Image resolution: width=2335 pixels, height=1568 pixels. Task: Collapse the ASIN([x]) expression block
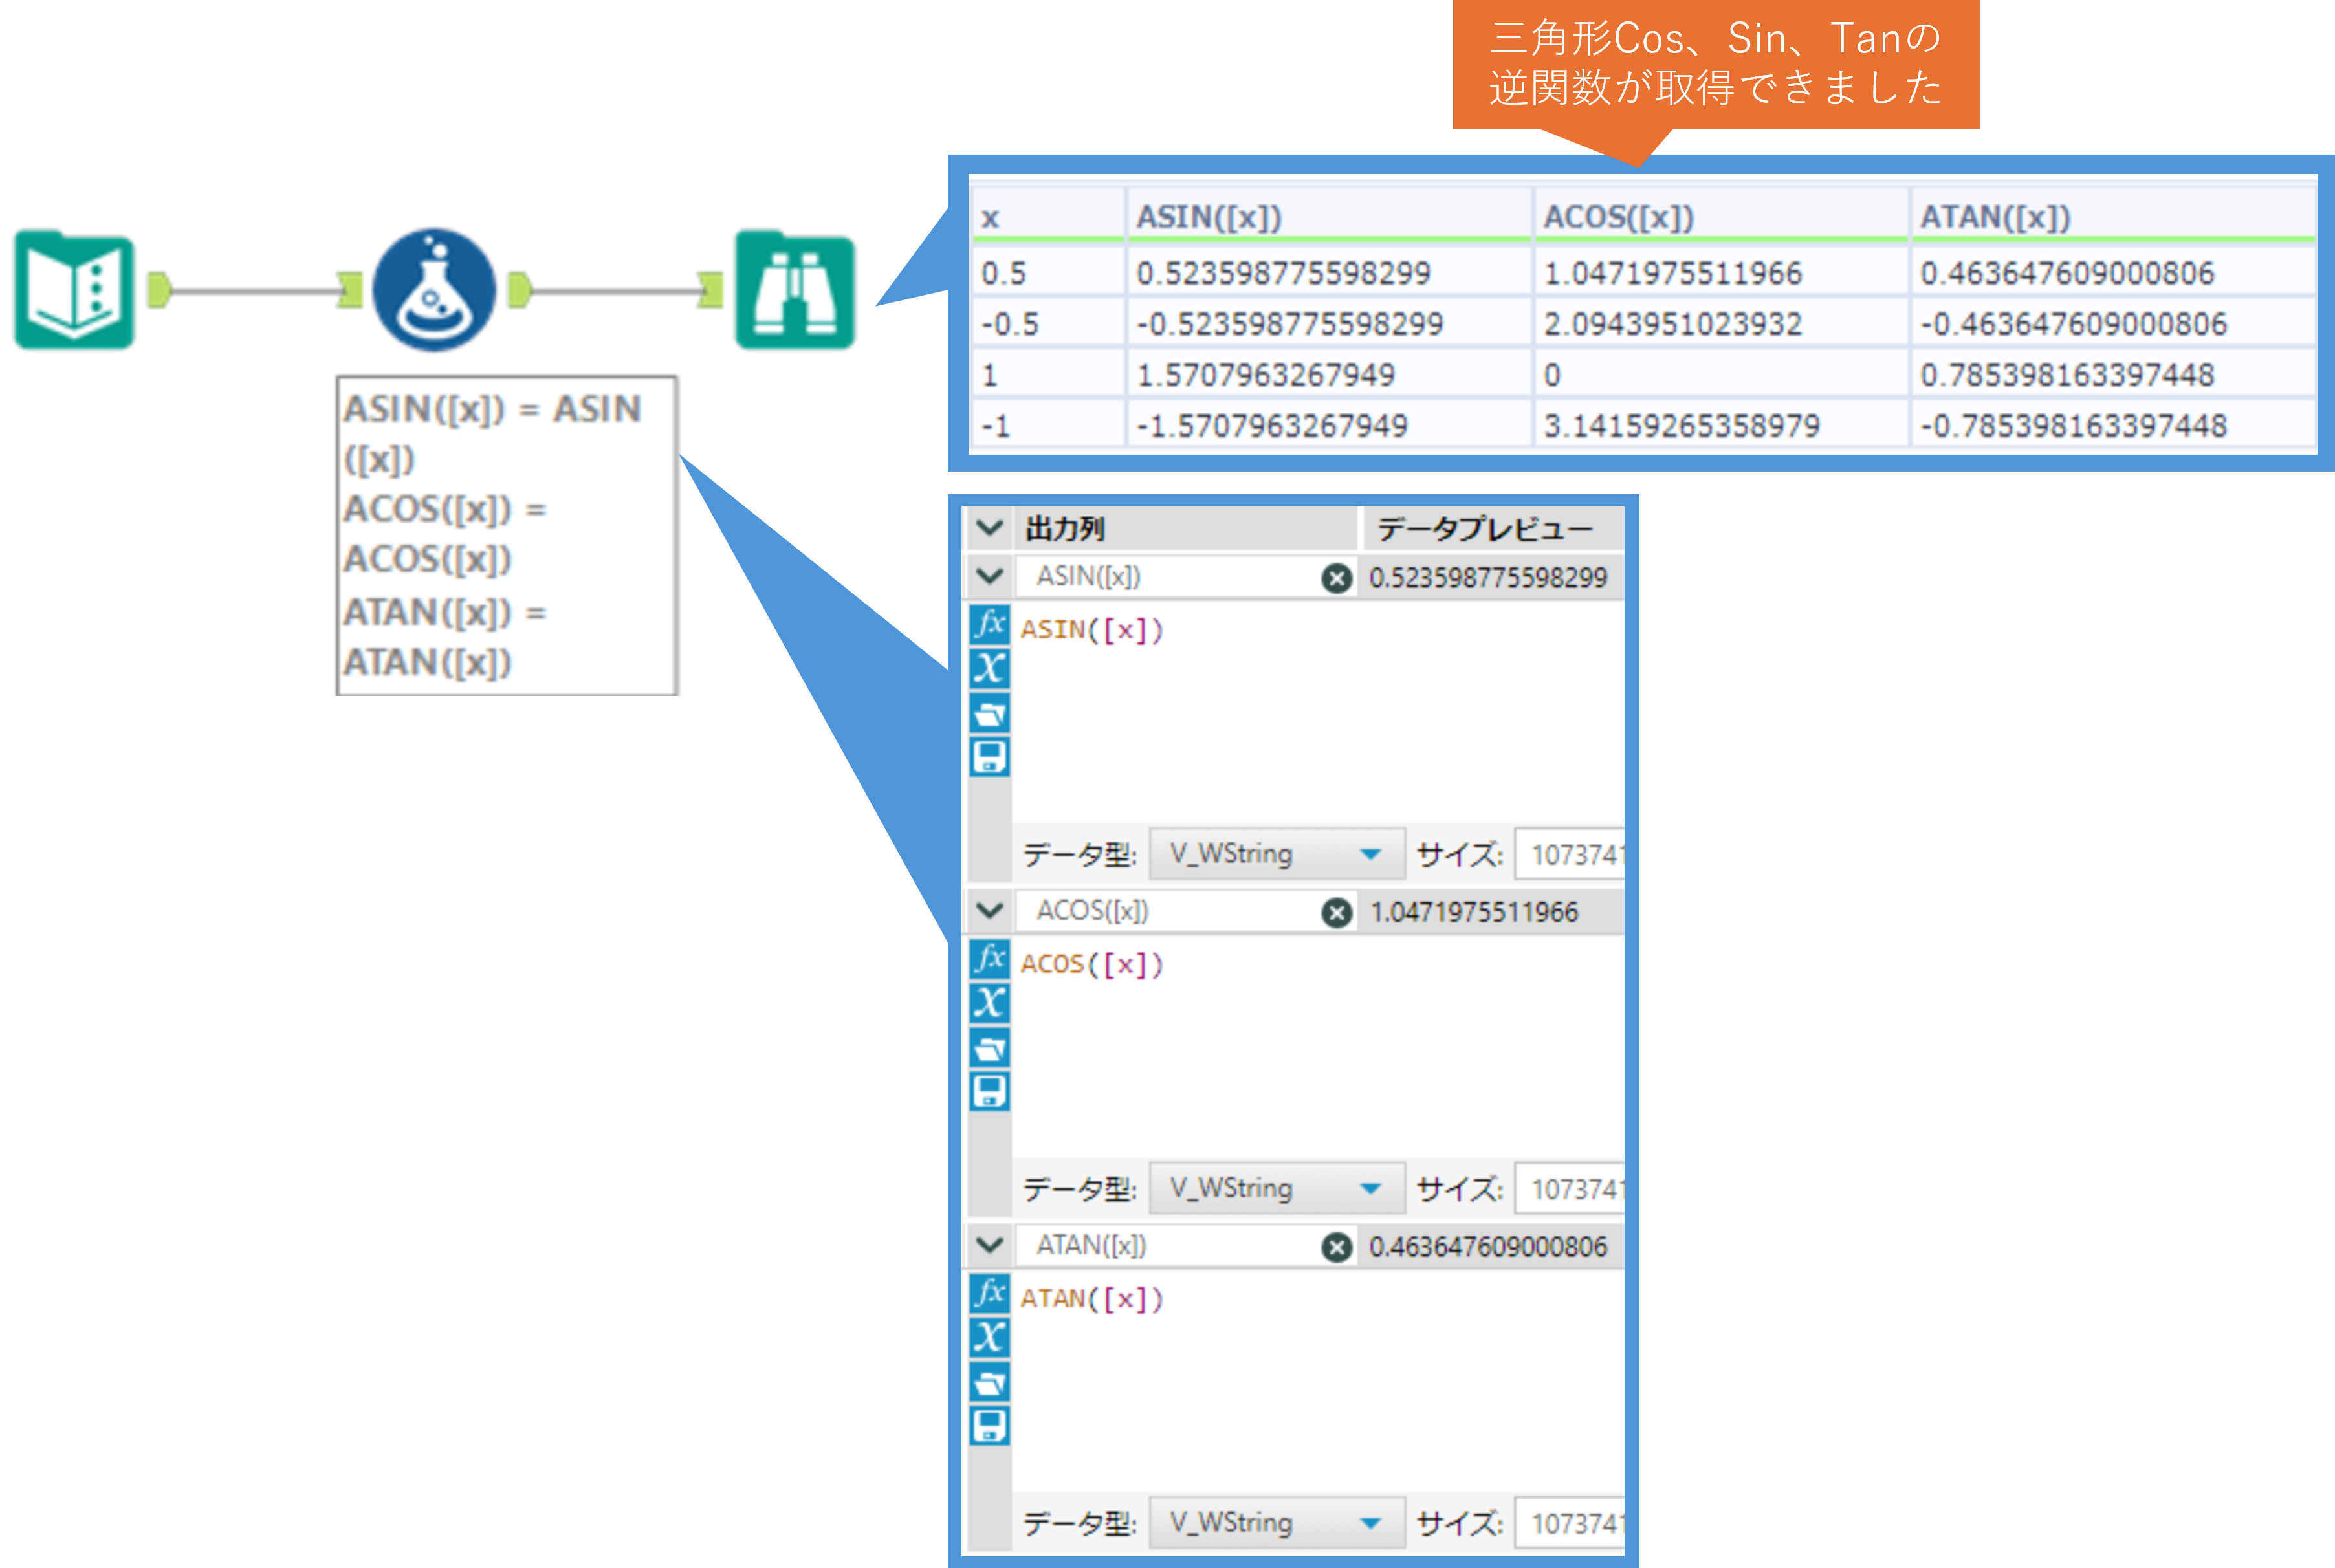(x=989, y=577)
